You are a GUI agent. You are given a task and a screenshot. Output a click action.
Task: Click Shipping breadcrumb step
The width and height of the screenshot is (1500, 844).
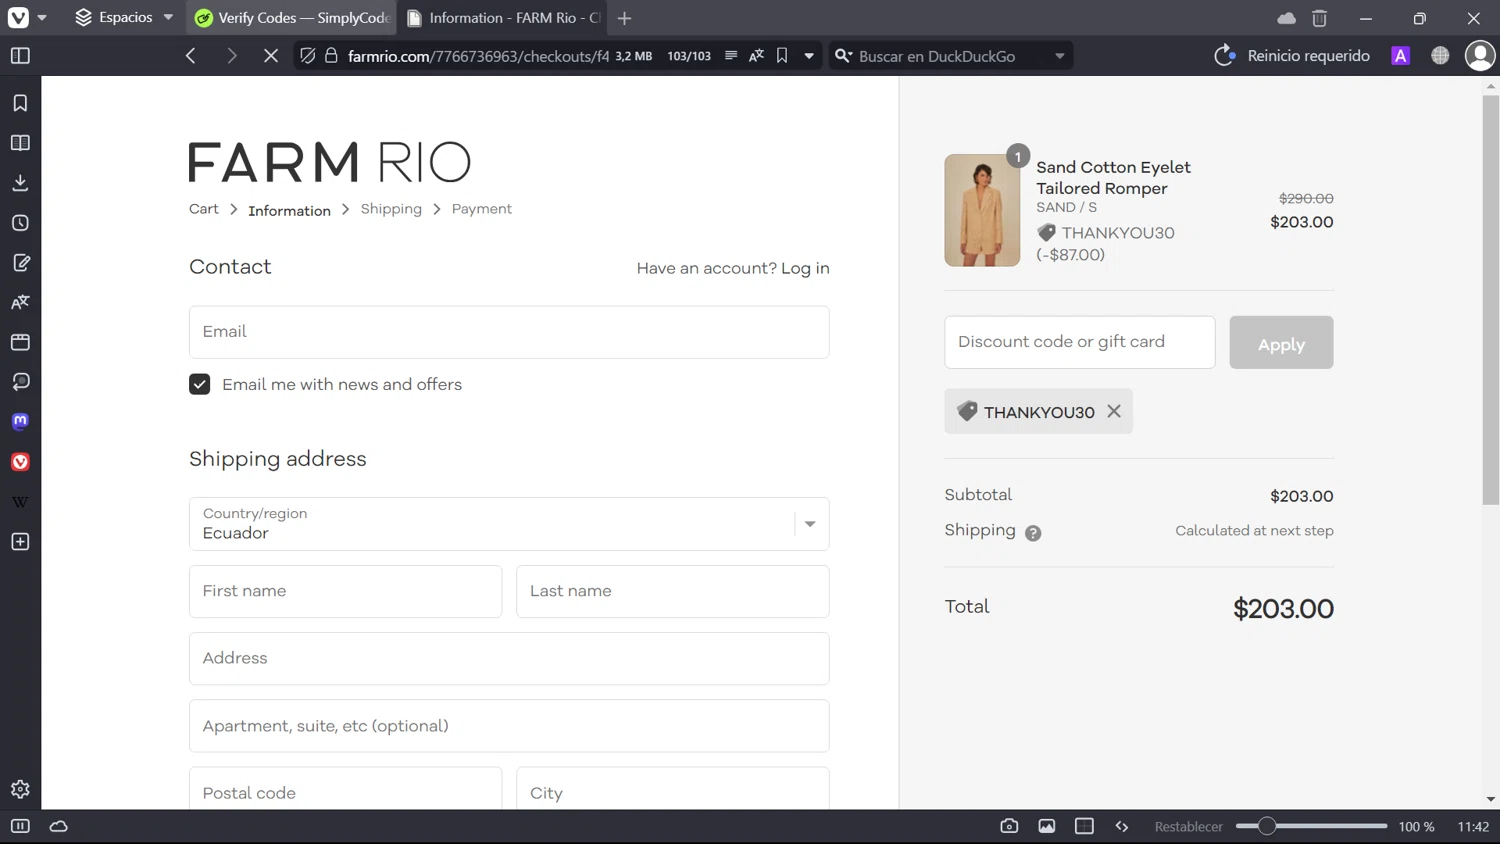[391, 209]
